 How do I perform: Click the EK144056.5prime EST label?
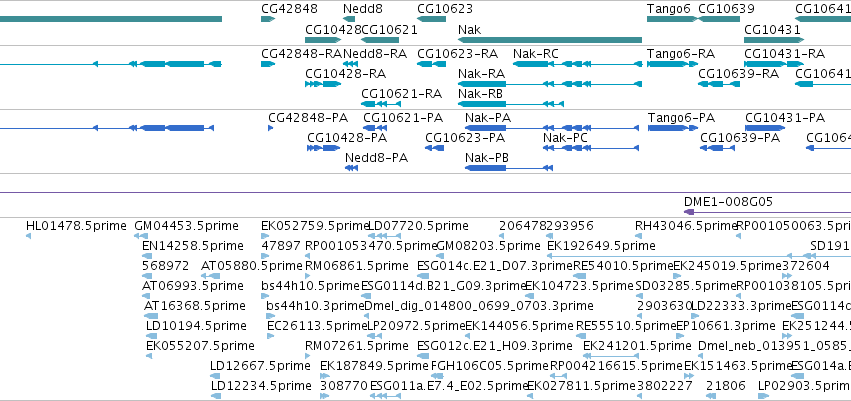pyautogui.click(x=519, y=326)
